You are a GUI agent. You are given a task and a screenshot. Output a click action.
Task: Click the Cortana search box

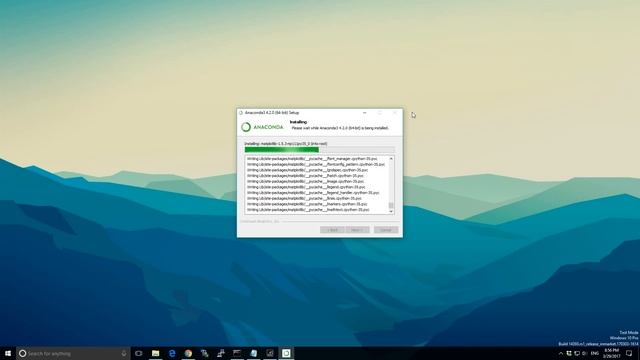(x=73, y=353)
